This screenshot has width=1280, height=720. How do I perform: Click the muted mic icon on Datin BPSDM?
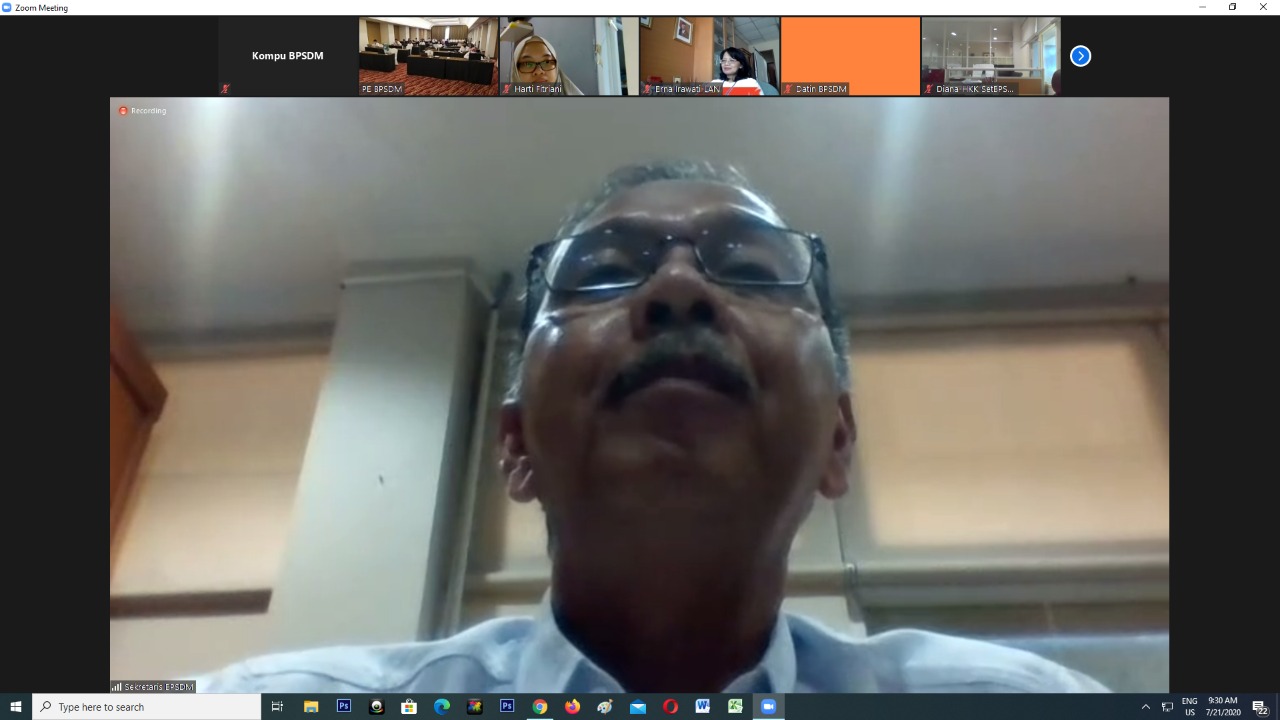[x=789, y=89]
